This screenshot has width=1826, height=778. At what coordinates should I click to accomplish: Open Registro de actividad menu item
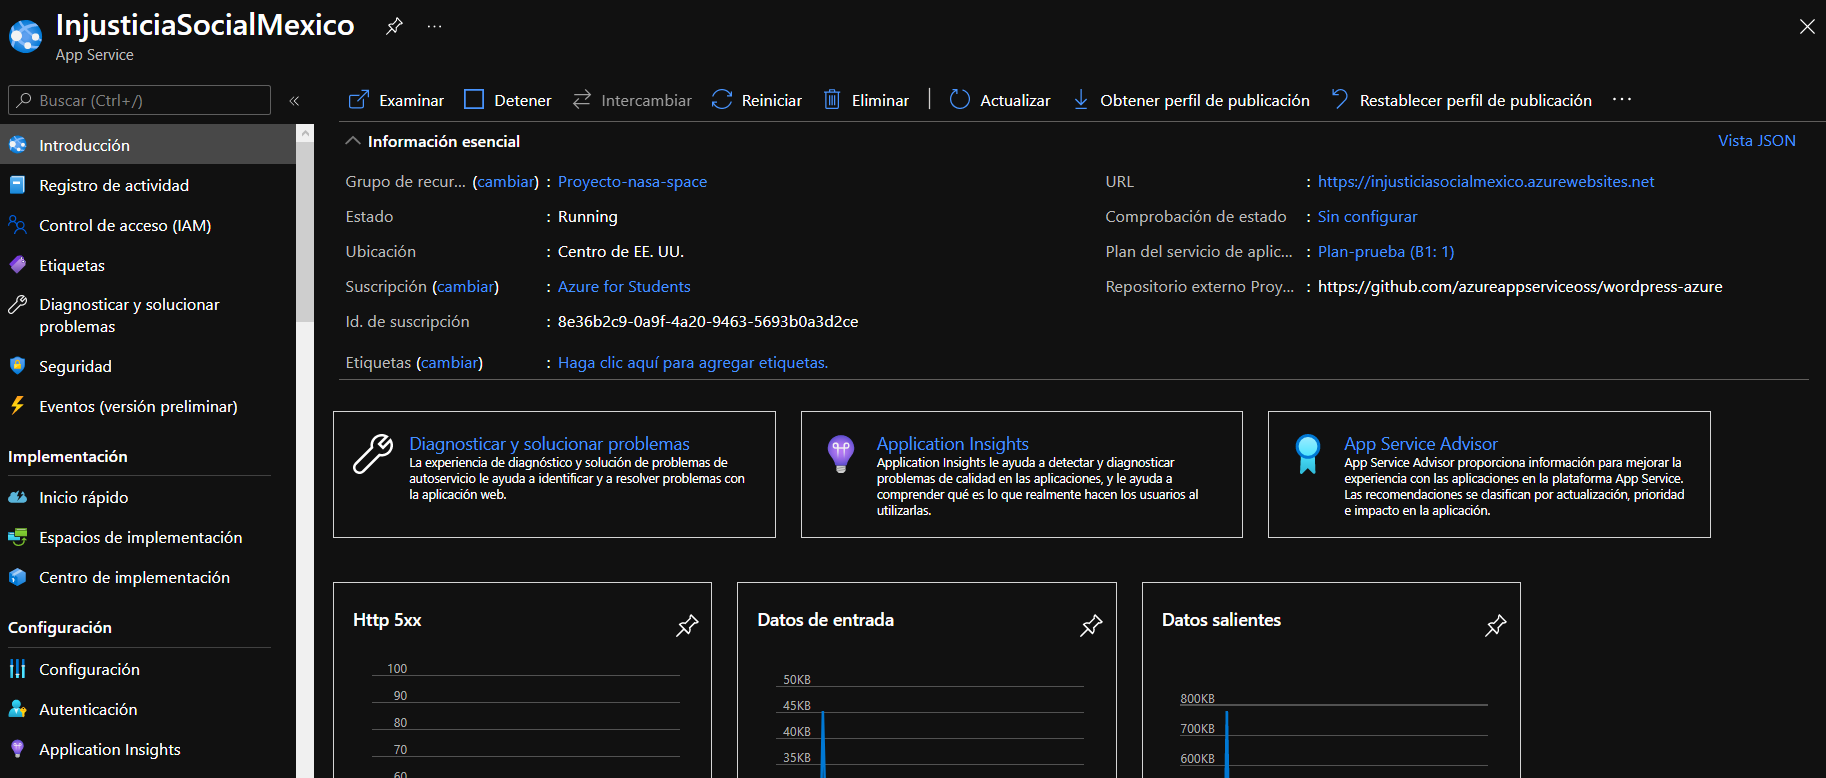point(148,185)
